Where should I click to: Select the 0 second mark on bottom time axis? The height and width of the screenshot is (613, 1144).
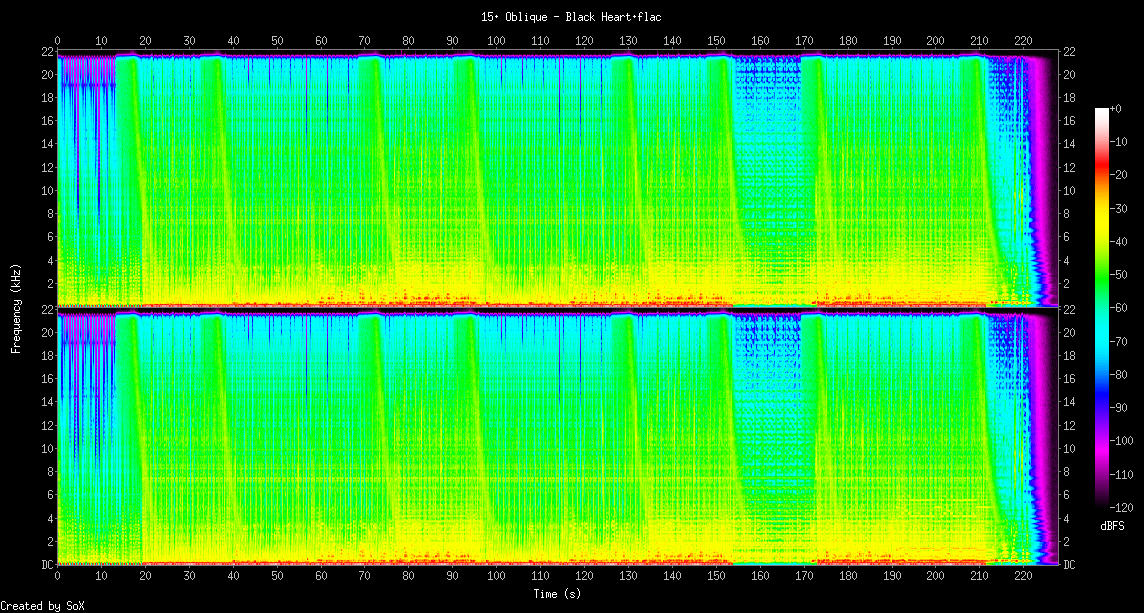(x=58, y=577)
